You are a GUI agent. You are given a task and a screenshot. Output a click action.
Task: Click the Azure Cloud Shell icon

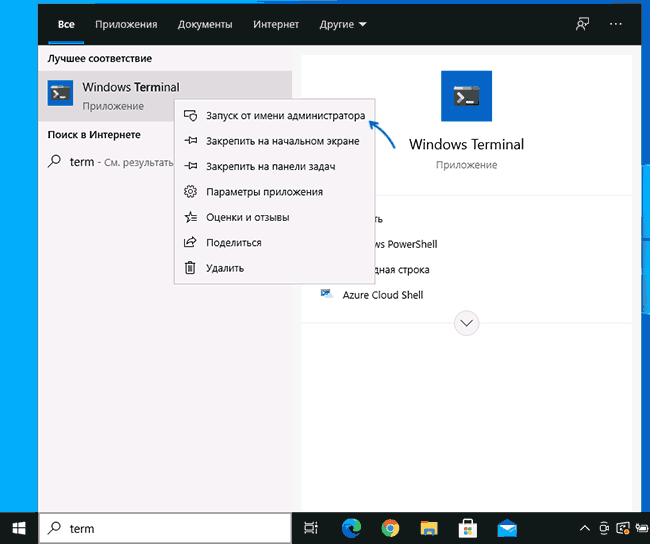tap(327, 294)
